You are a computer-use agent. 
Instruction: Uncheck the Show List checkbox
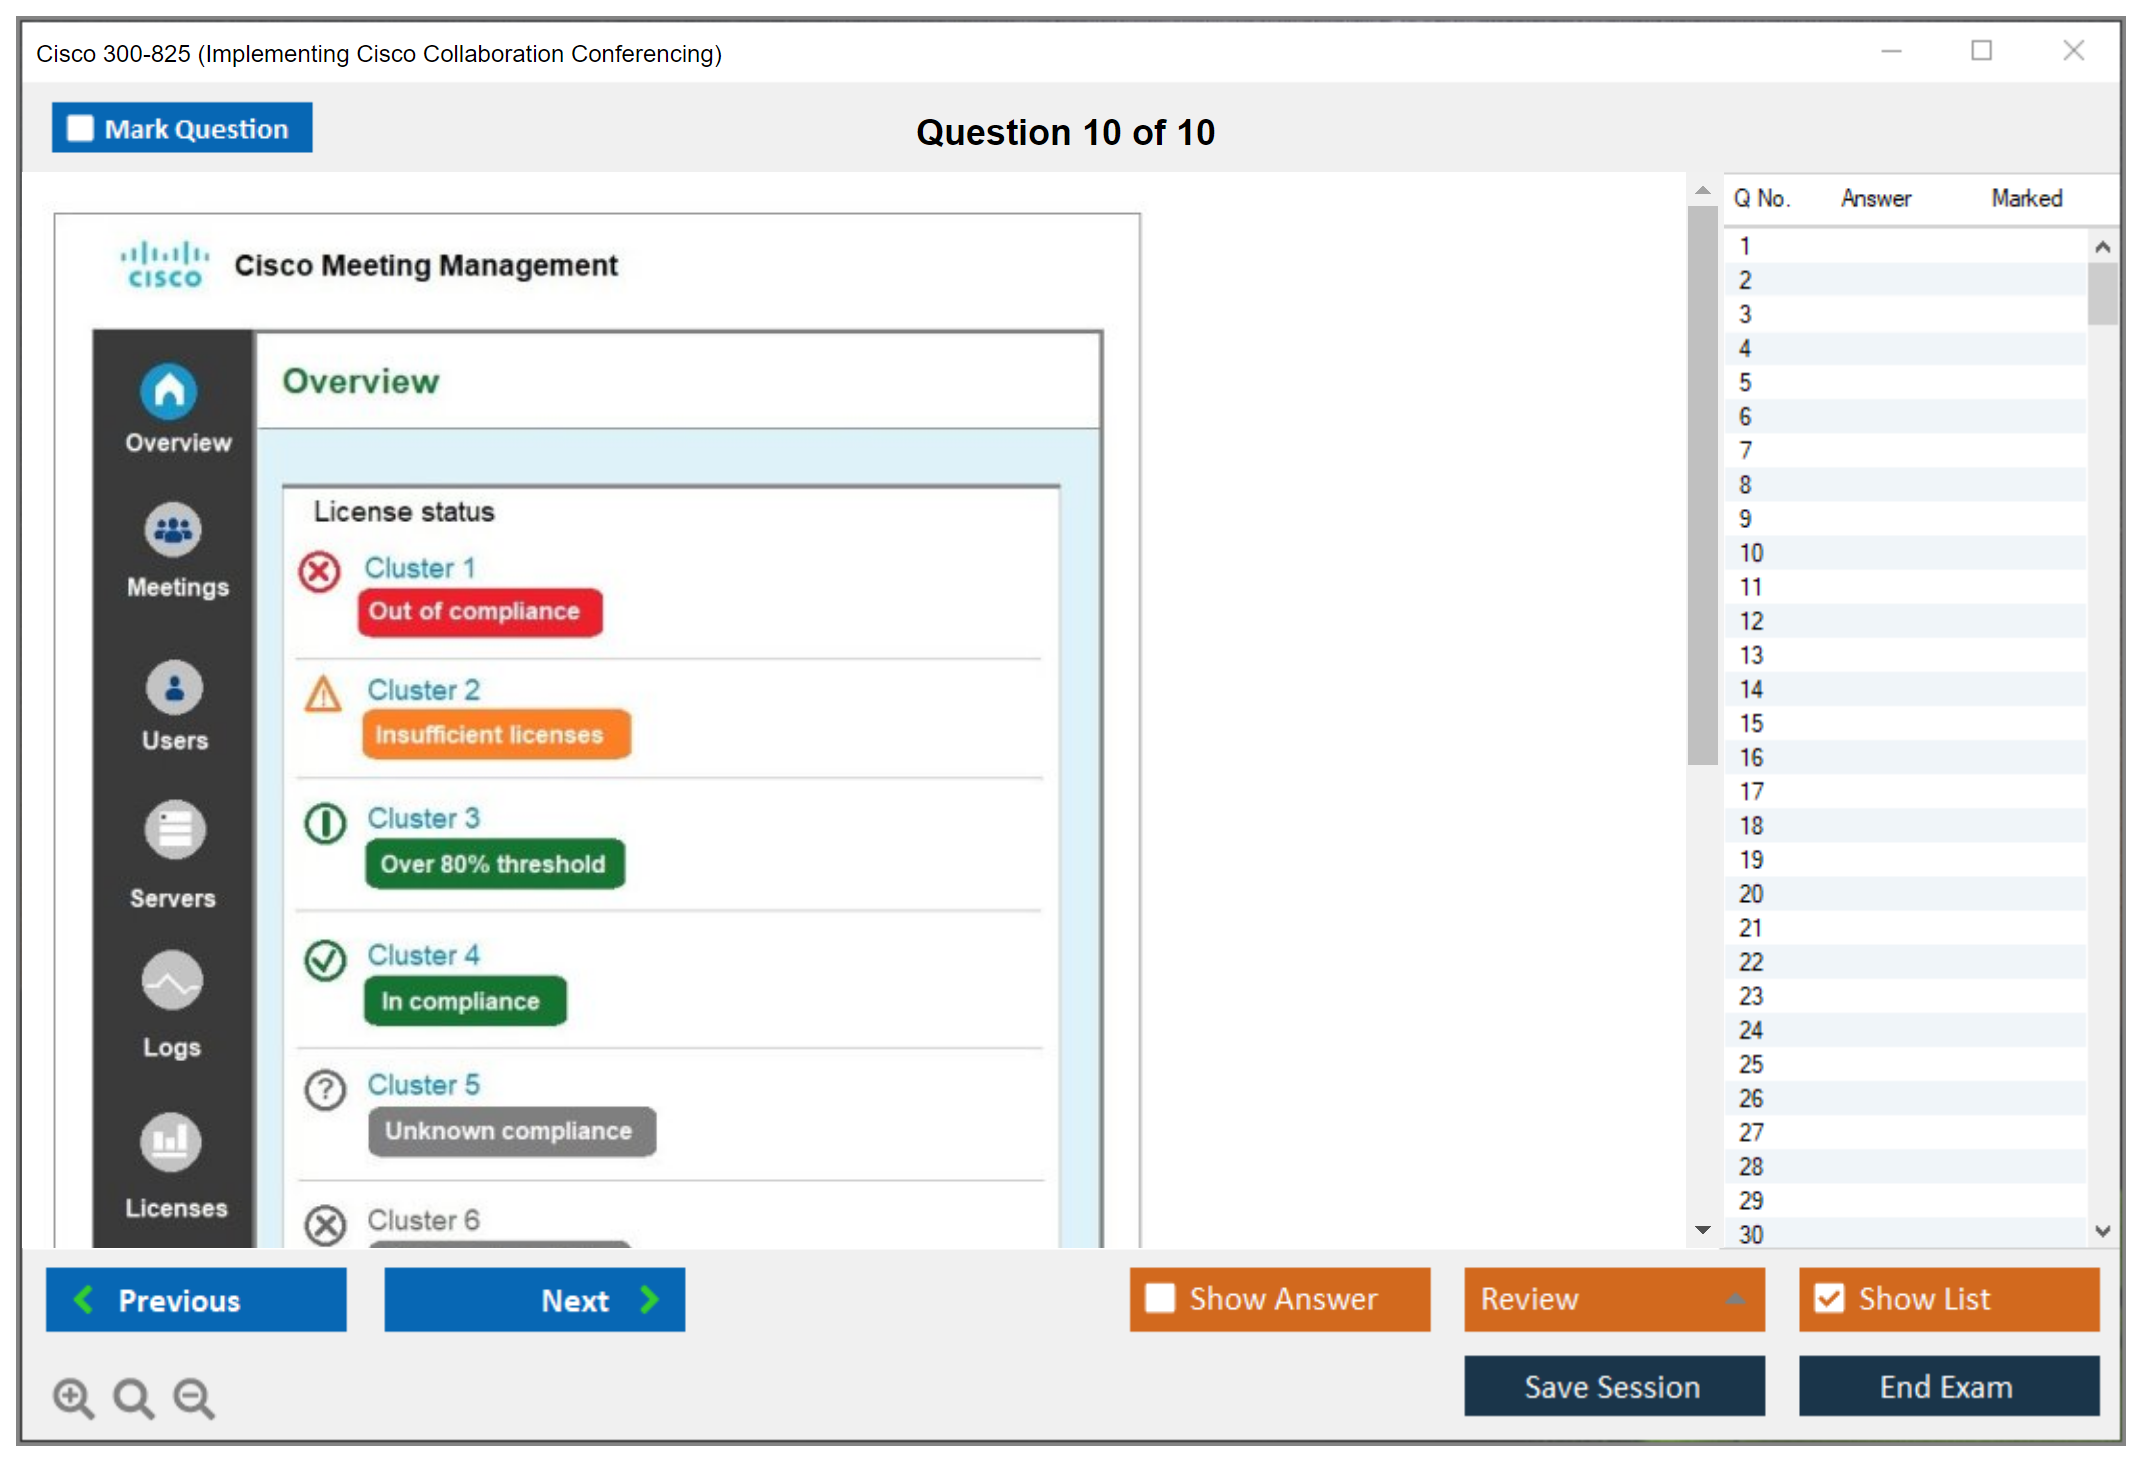1829,1298
